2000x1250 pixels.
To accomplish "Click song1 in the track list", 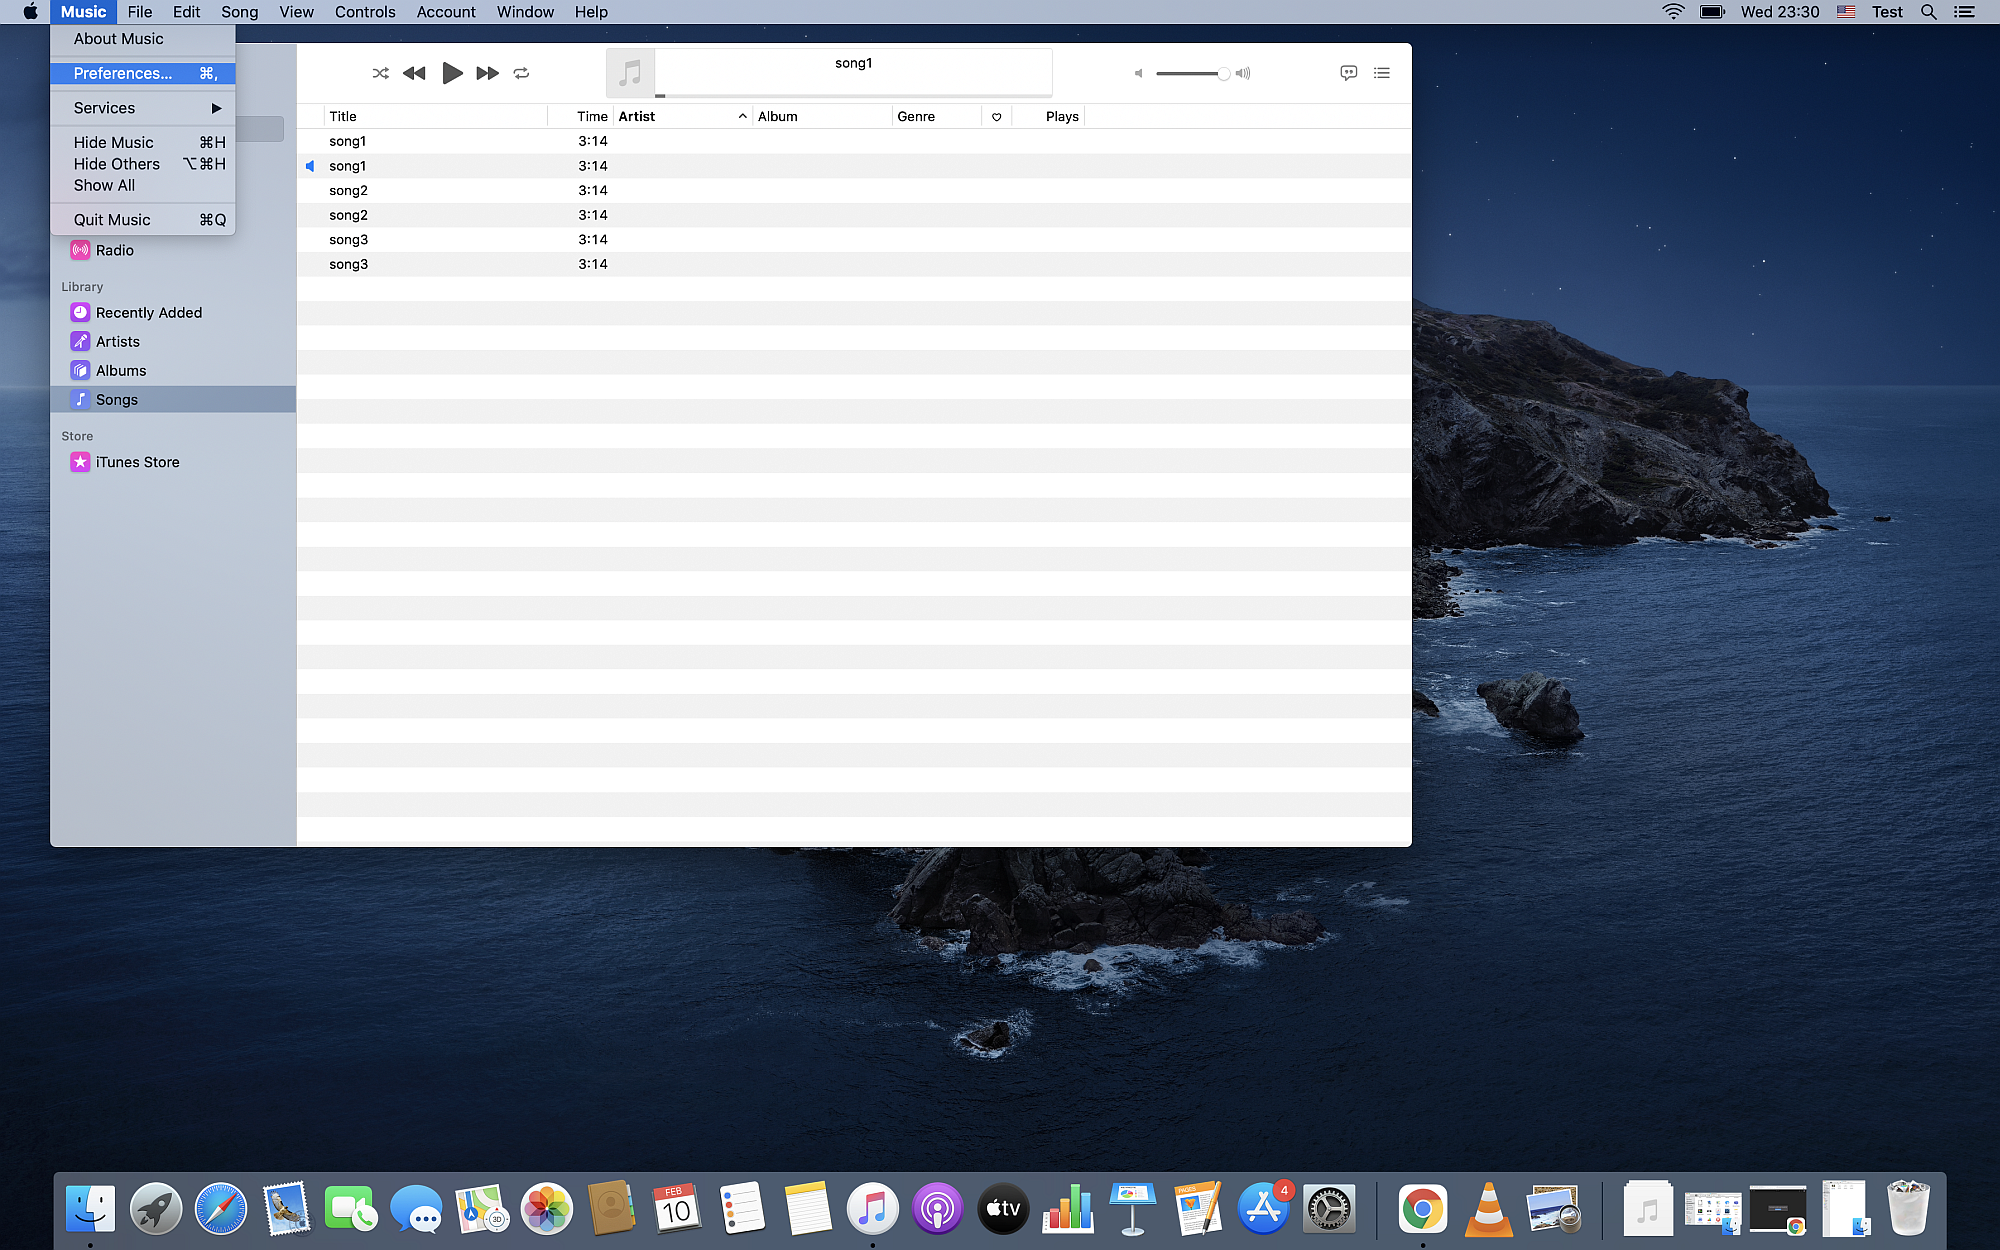I will pyautogui.click(x=346, y=140).
